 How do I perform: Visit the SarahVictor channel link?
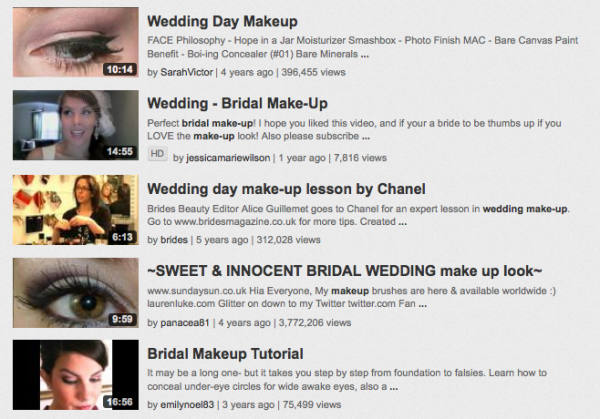[187, 72]
